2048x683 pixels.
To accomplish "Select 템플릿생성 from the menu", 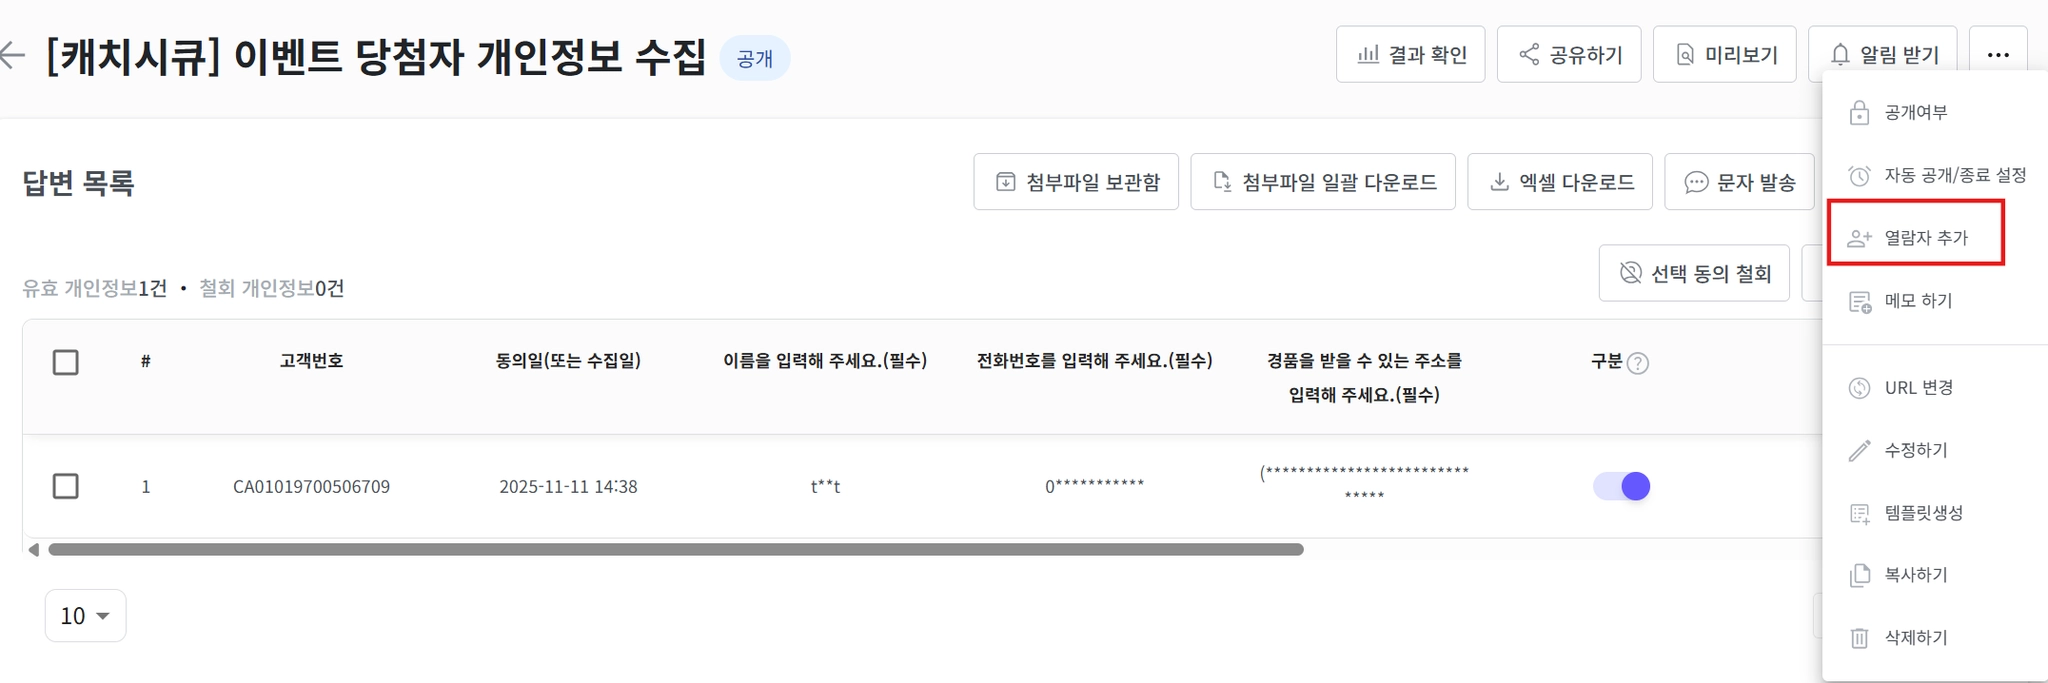I will pos(1923,513).
